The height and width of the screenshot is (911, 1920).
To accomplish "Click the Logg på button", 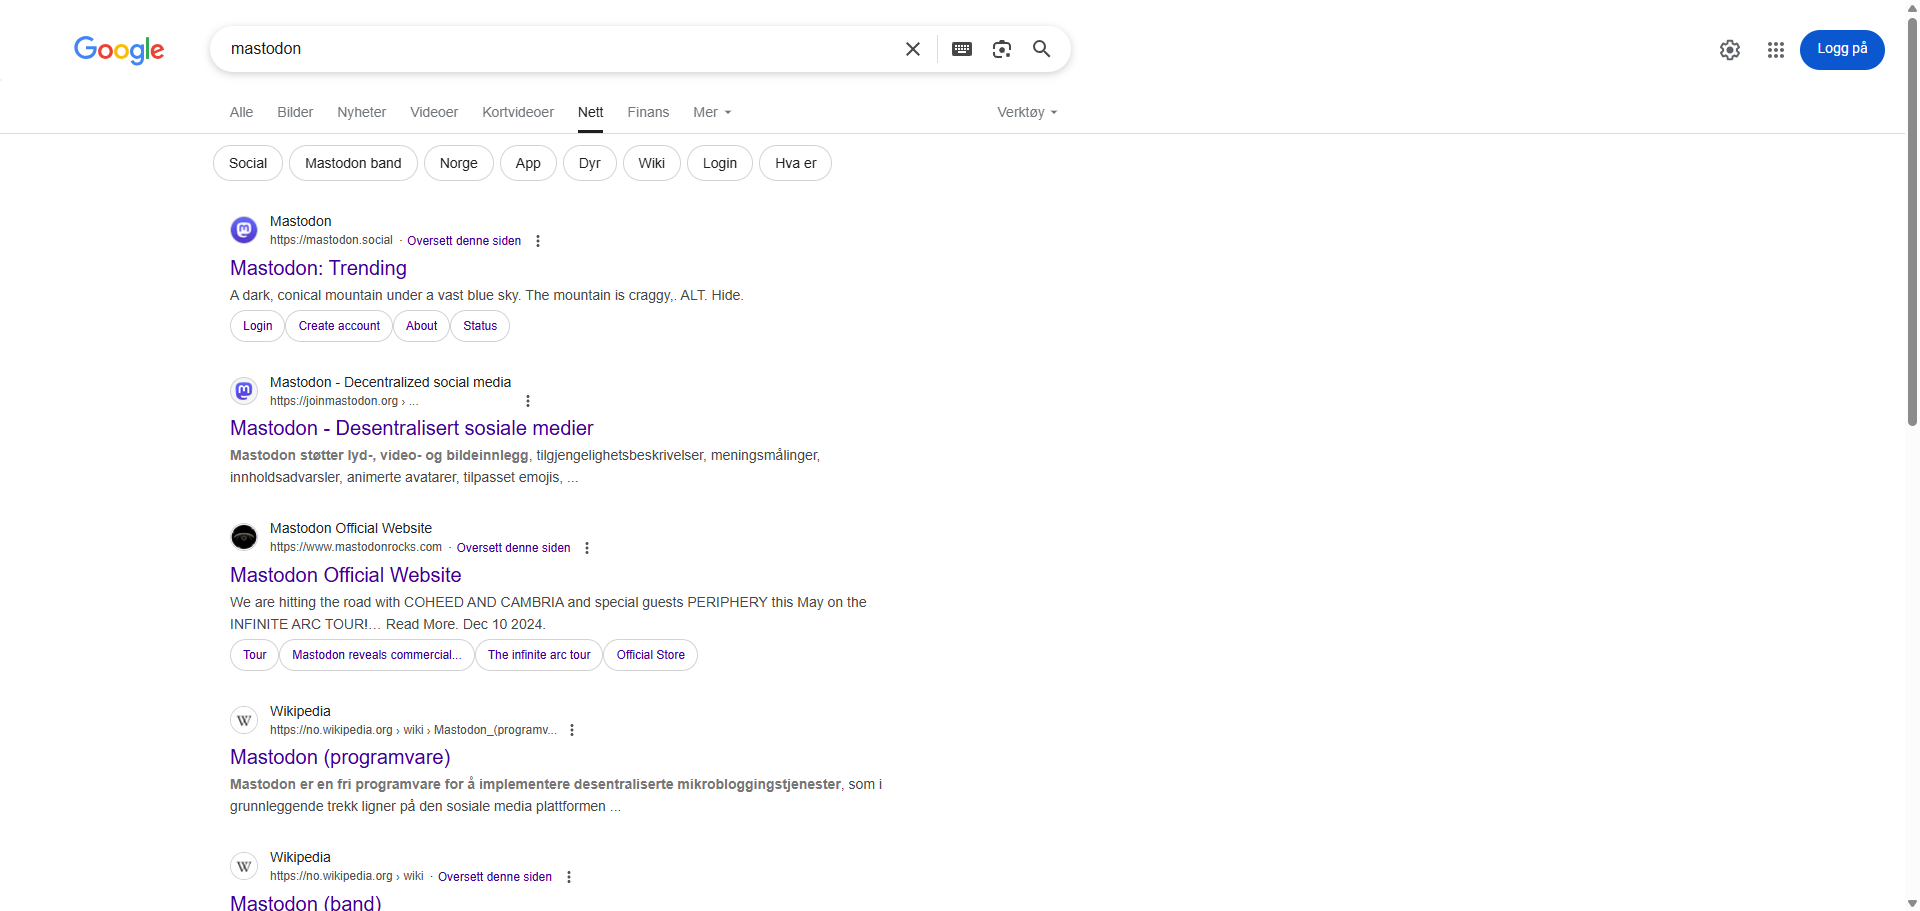I will [1842, 49].
